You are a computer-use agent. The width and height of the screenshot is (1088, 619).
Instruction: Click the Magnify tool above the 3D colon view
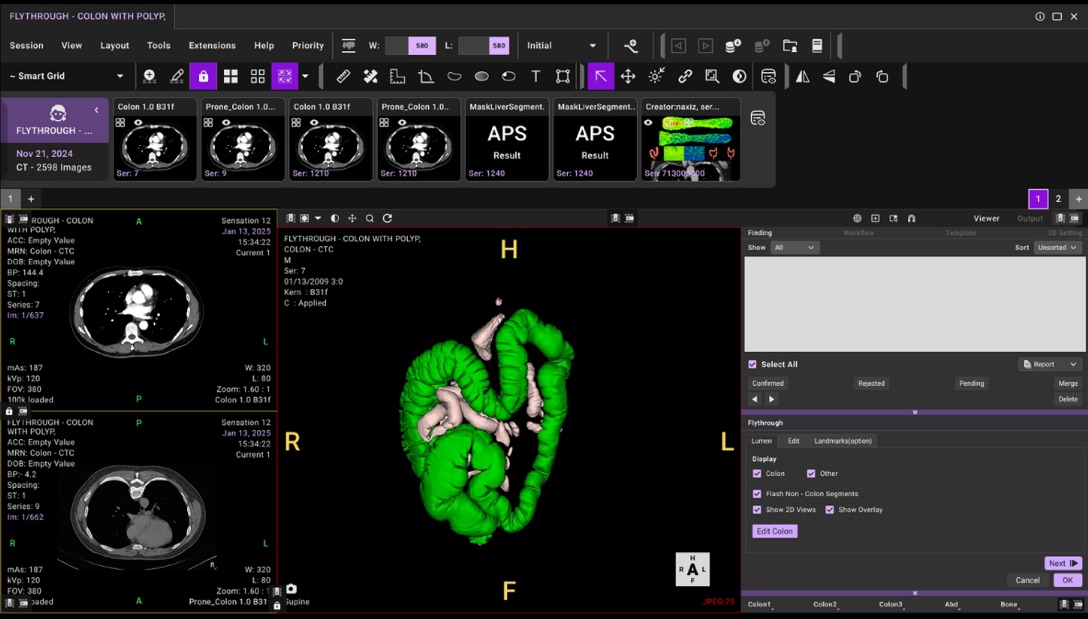tap(369, 218)
